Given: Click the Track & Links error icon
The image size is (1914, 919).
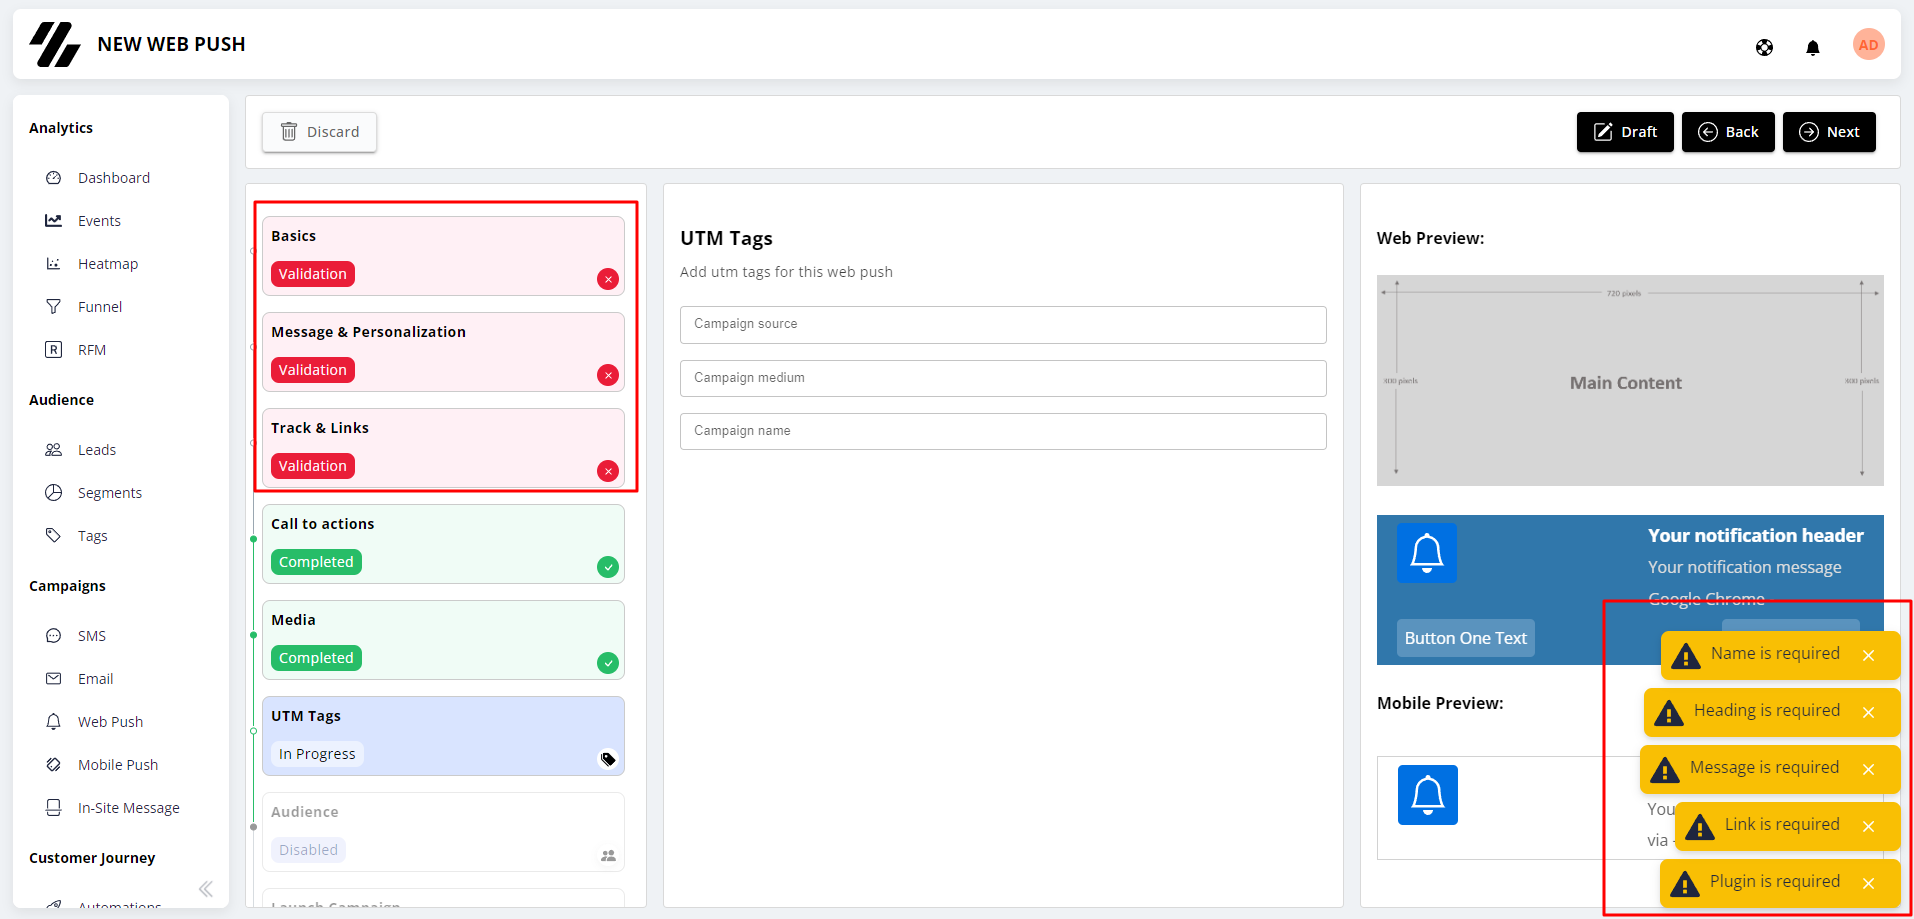Looking at the screenshot, I should coord(608,471).
